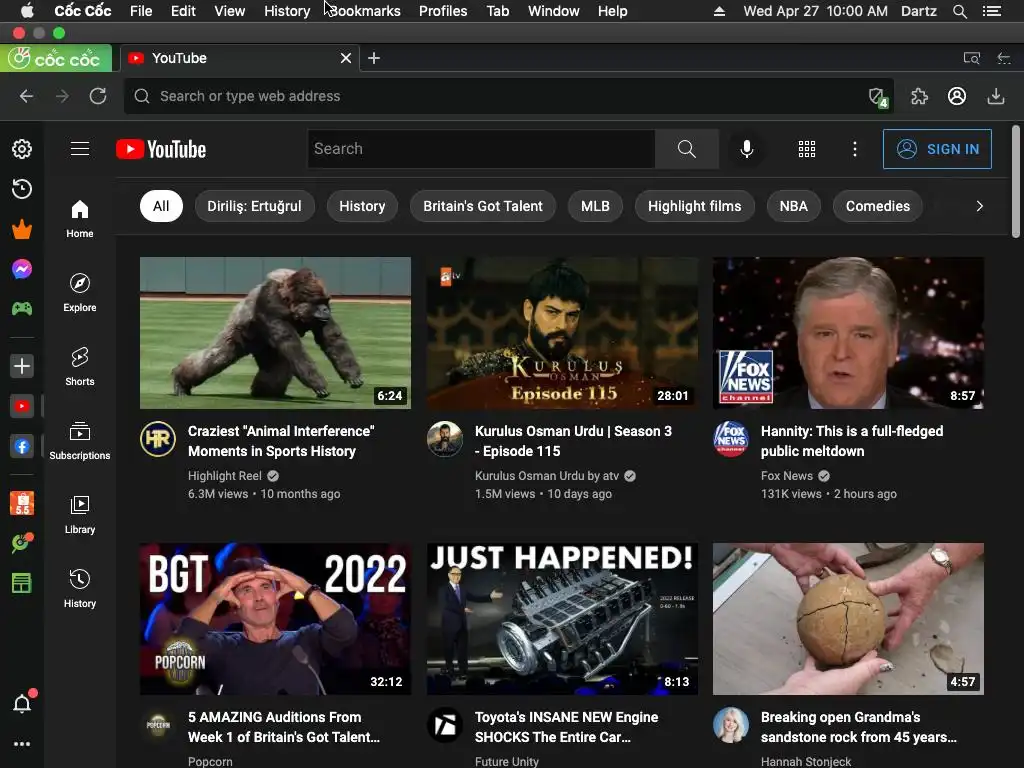
Task: Click the orange crown icon in sidebar
Action: pos(22,229)
